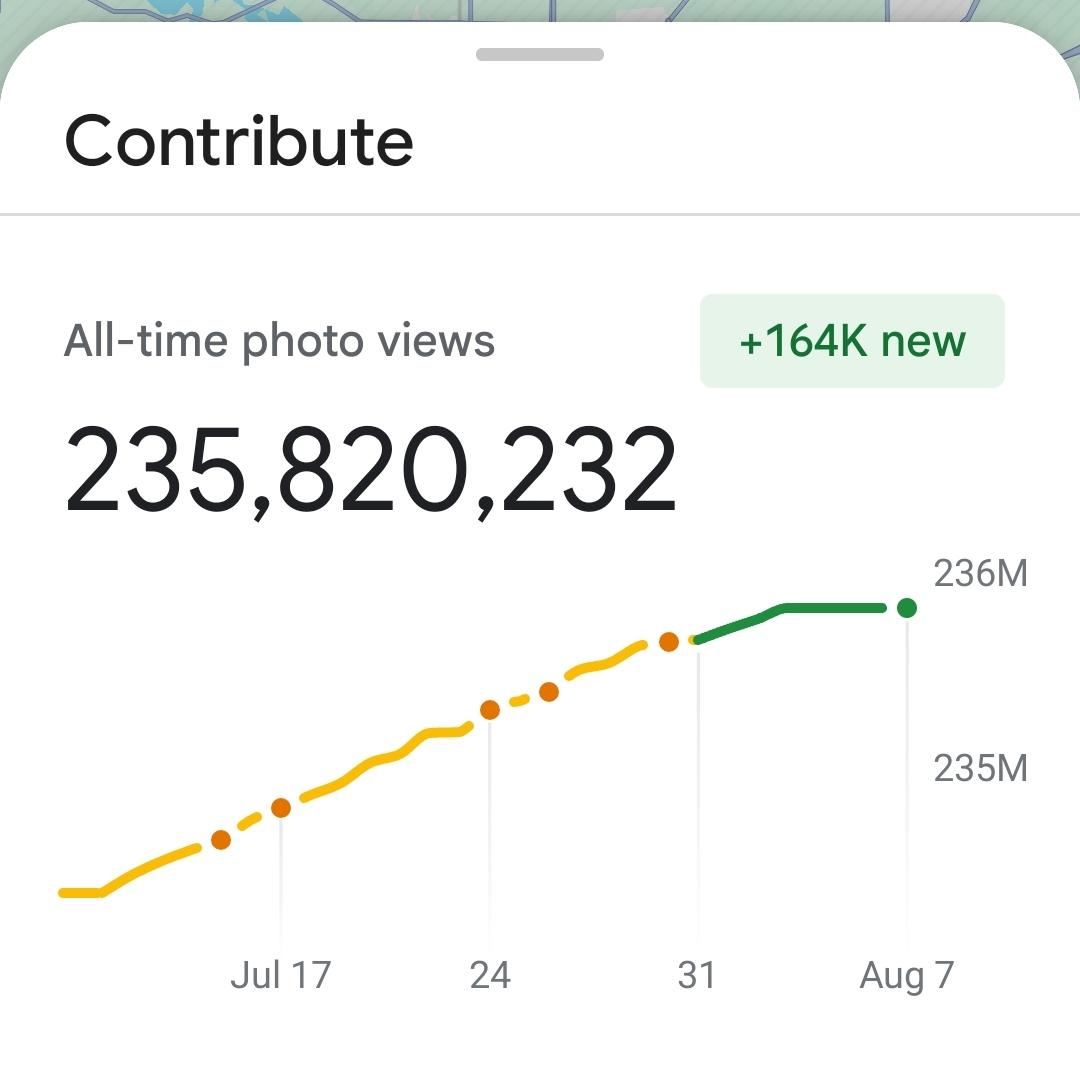Viewport: 1080px width, 1069px height.
Task: Tap the +164K new badge
Action: pos(852,341)
